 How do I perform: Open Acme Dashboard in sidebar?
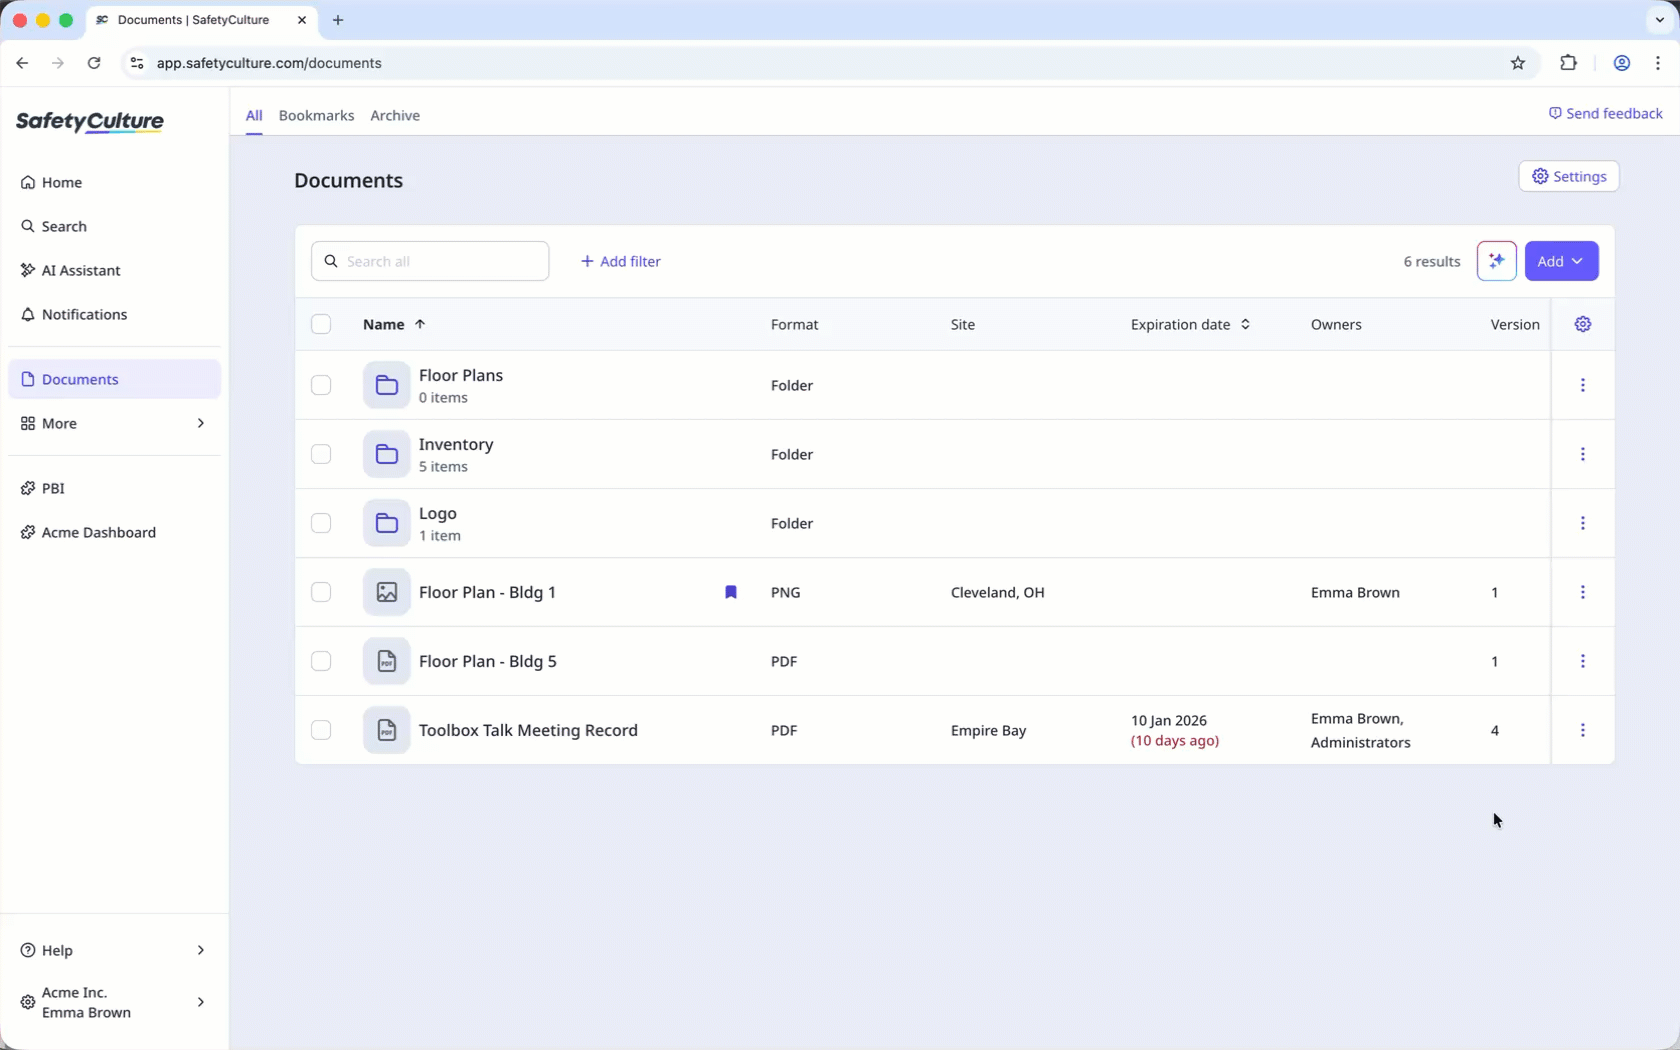(114, 532)
